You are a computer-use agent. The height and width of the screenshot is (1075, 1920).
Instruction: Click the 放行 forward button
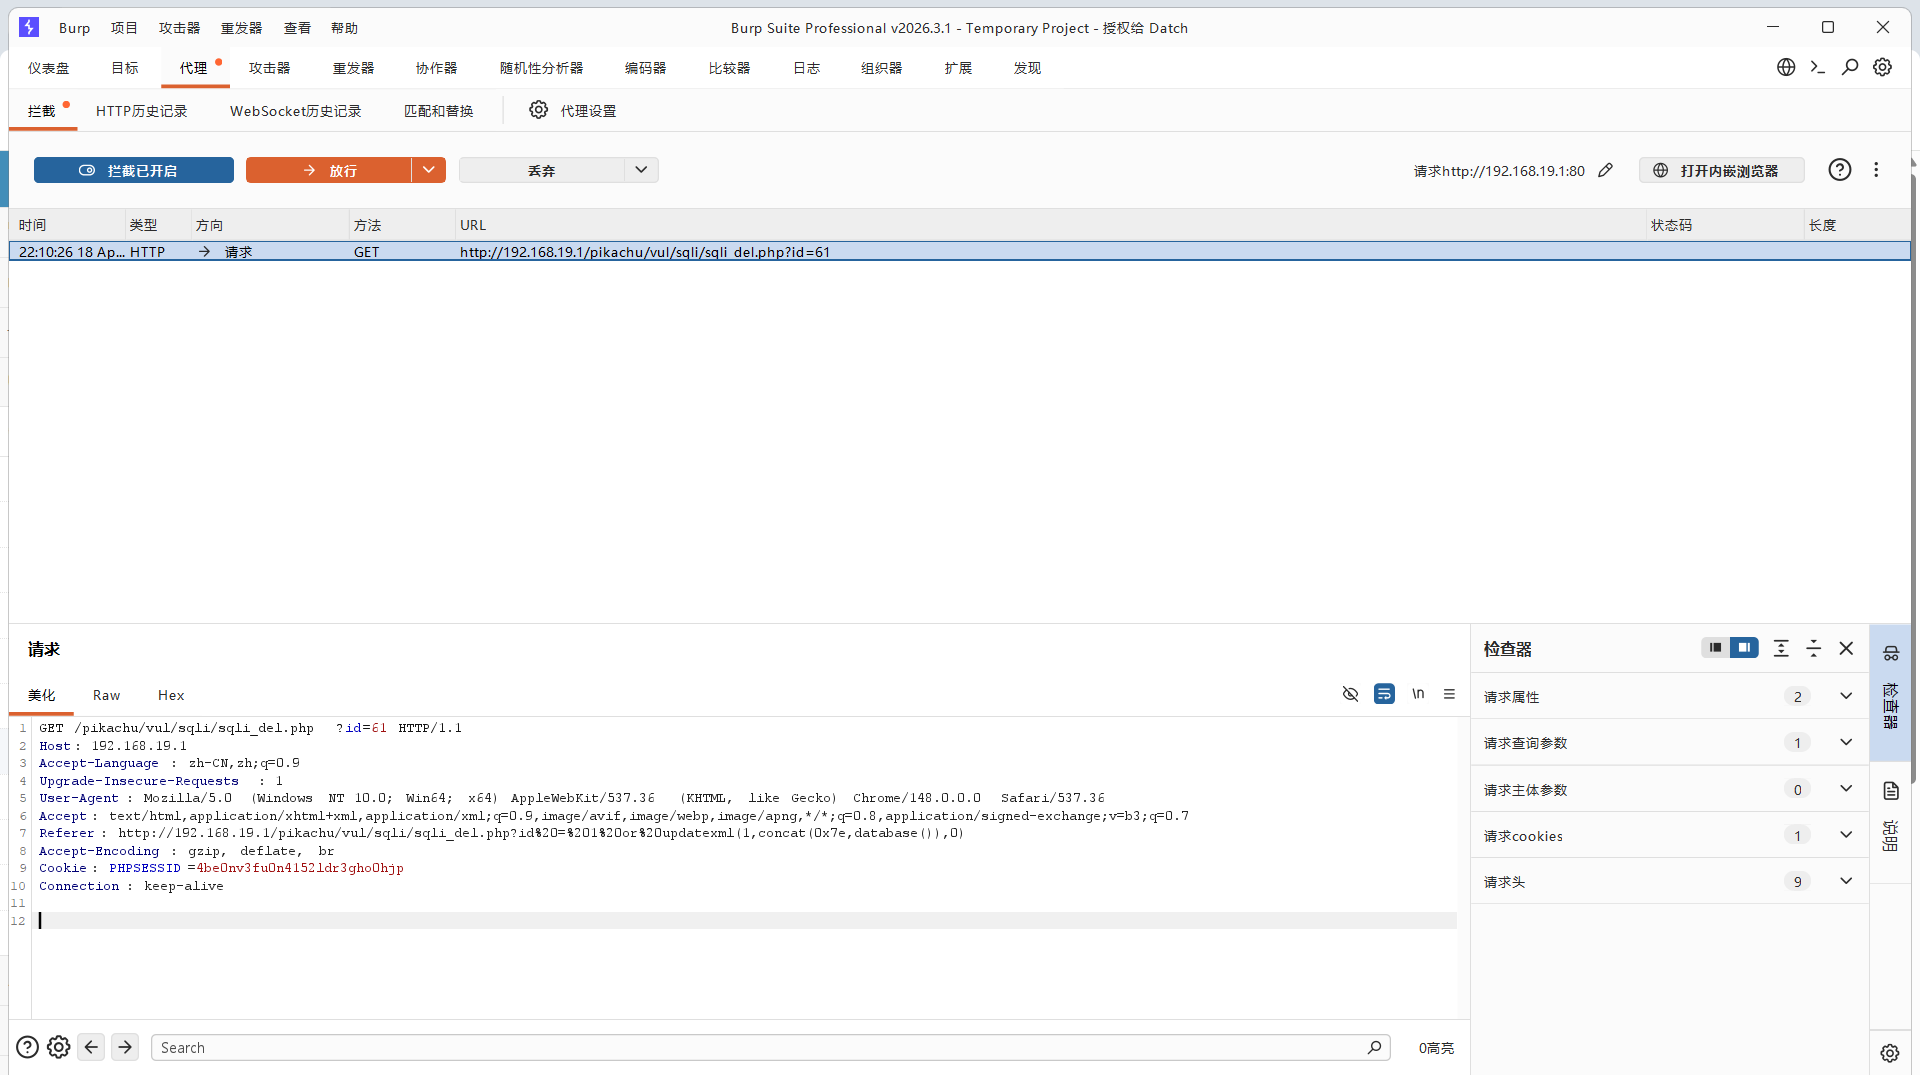(x=328, y=170)
